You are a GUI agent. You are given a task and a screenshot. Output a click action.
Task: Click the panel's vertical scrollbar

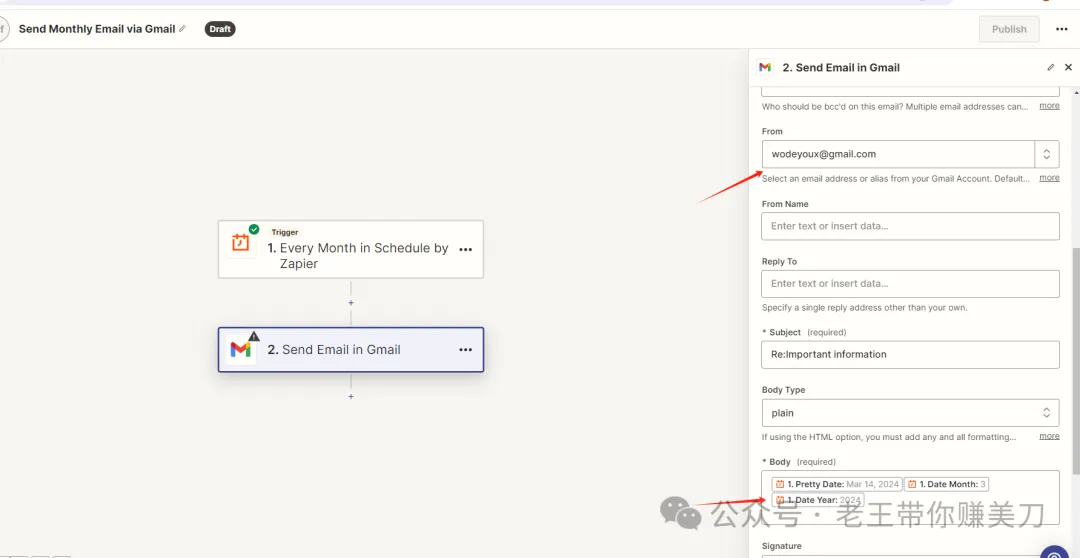[1075, 361]
